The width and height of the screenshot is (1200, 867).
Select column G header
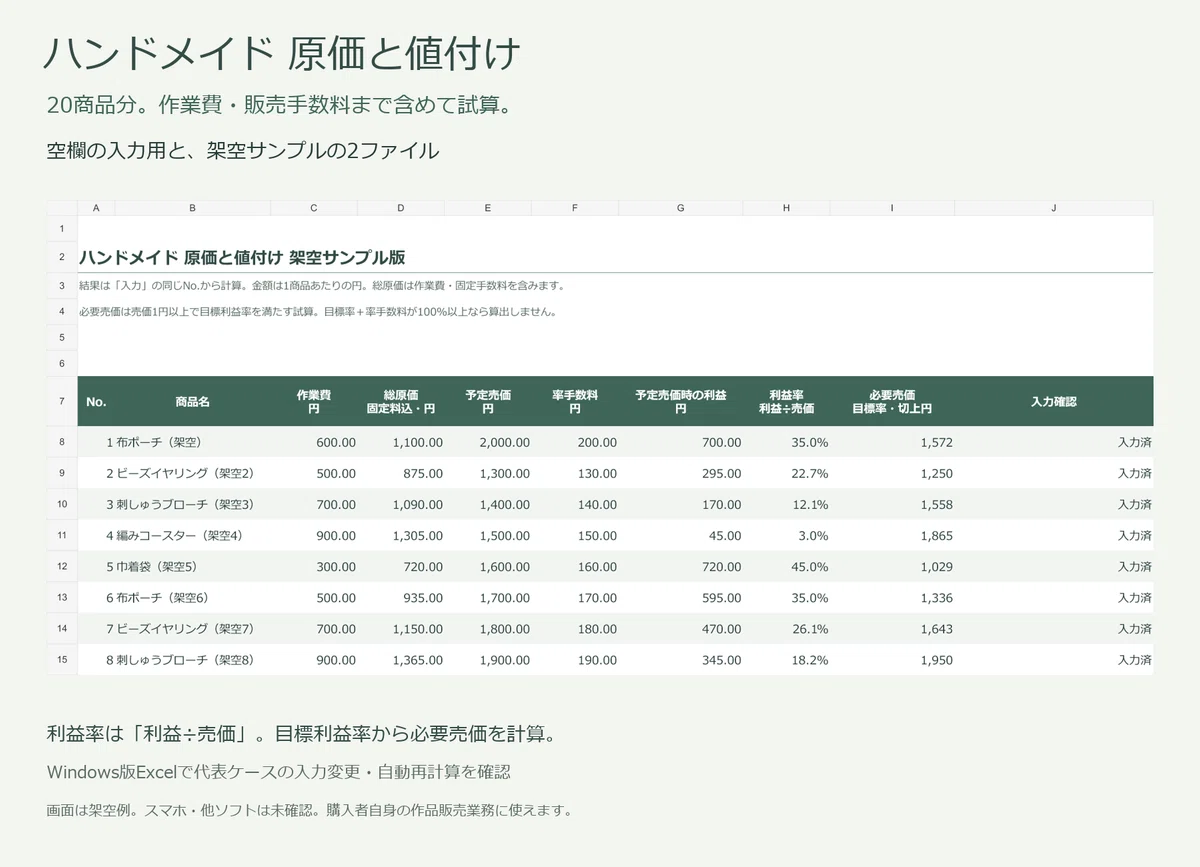(x=680, y=208)
